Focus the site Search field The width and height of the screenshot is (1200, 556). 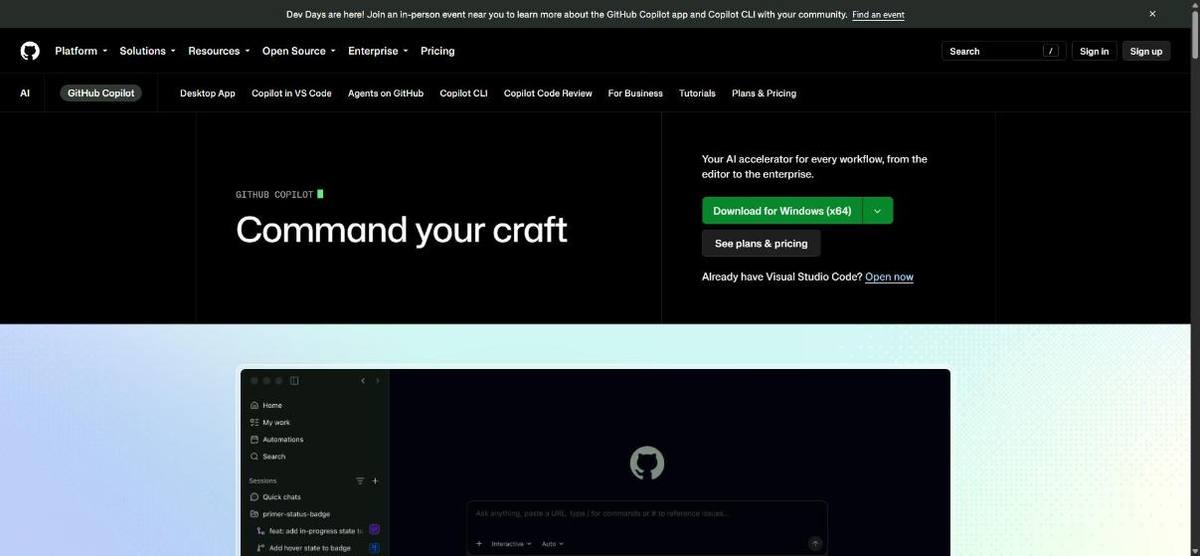coord(1003,51)
